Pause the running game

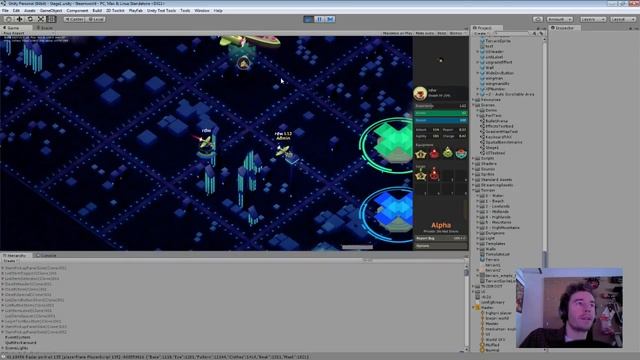(320, 19)
